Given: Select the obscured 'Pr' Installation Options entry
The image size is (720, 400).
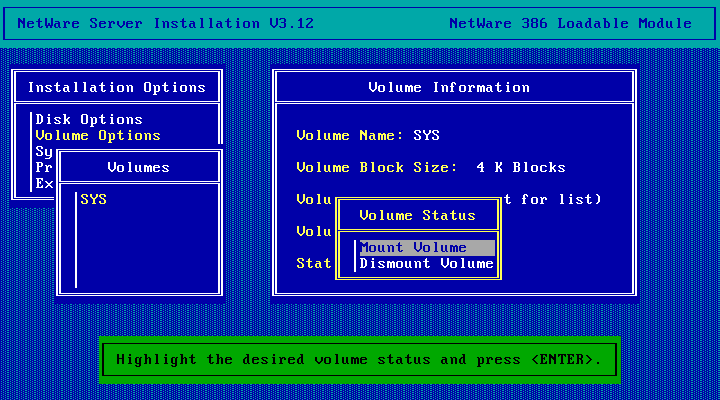Looking at the screenshot, I should pos(44,168).
